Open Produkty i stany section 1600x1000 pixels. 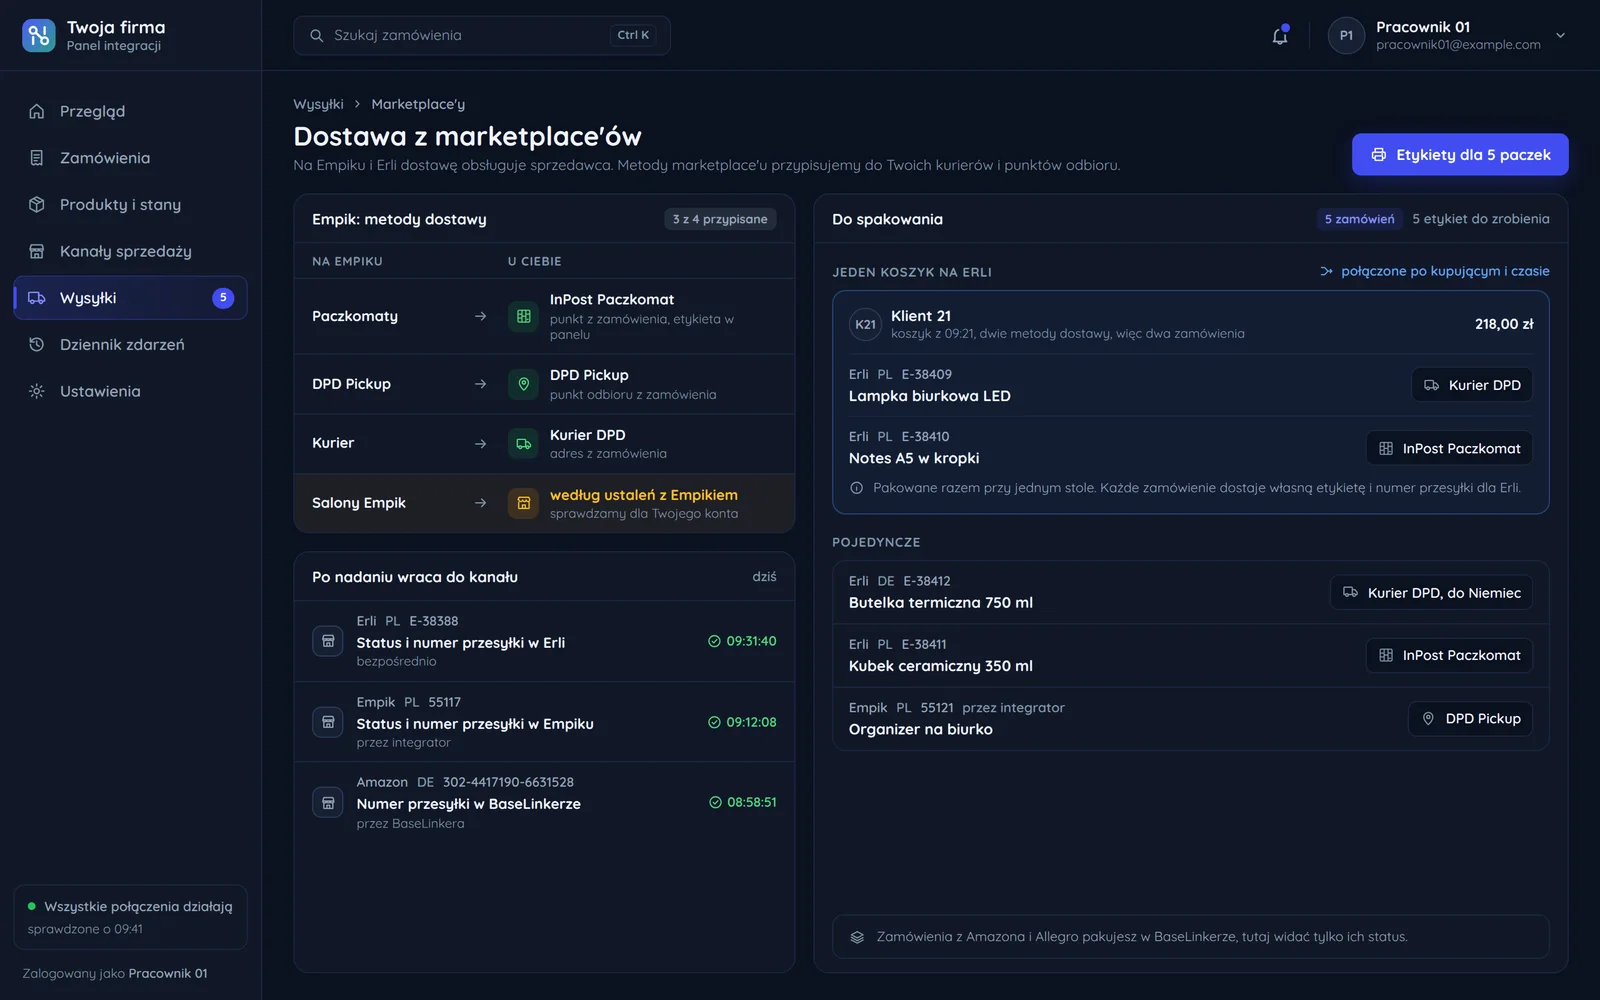(130, 205)
